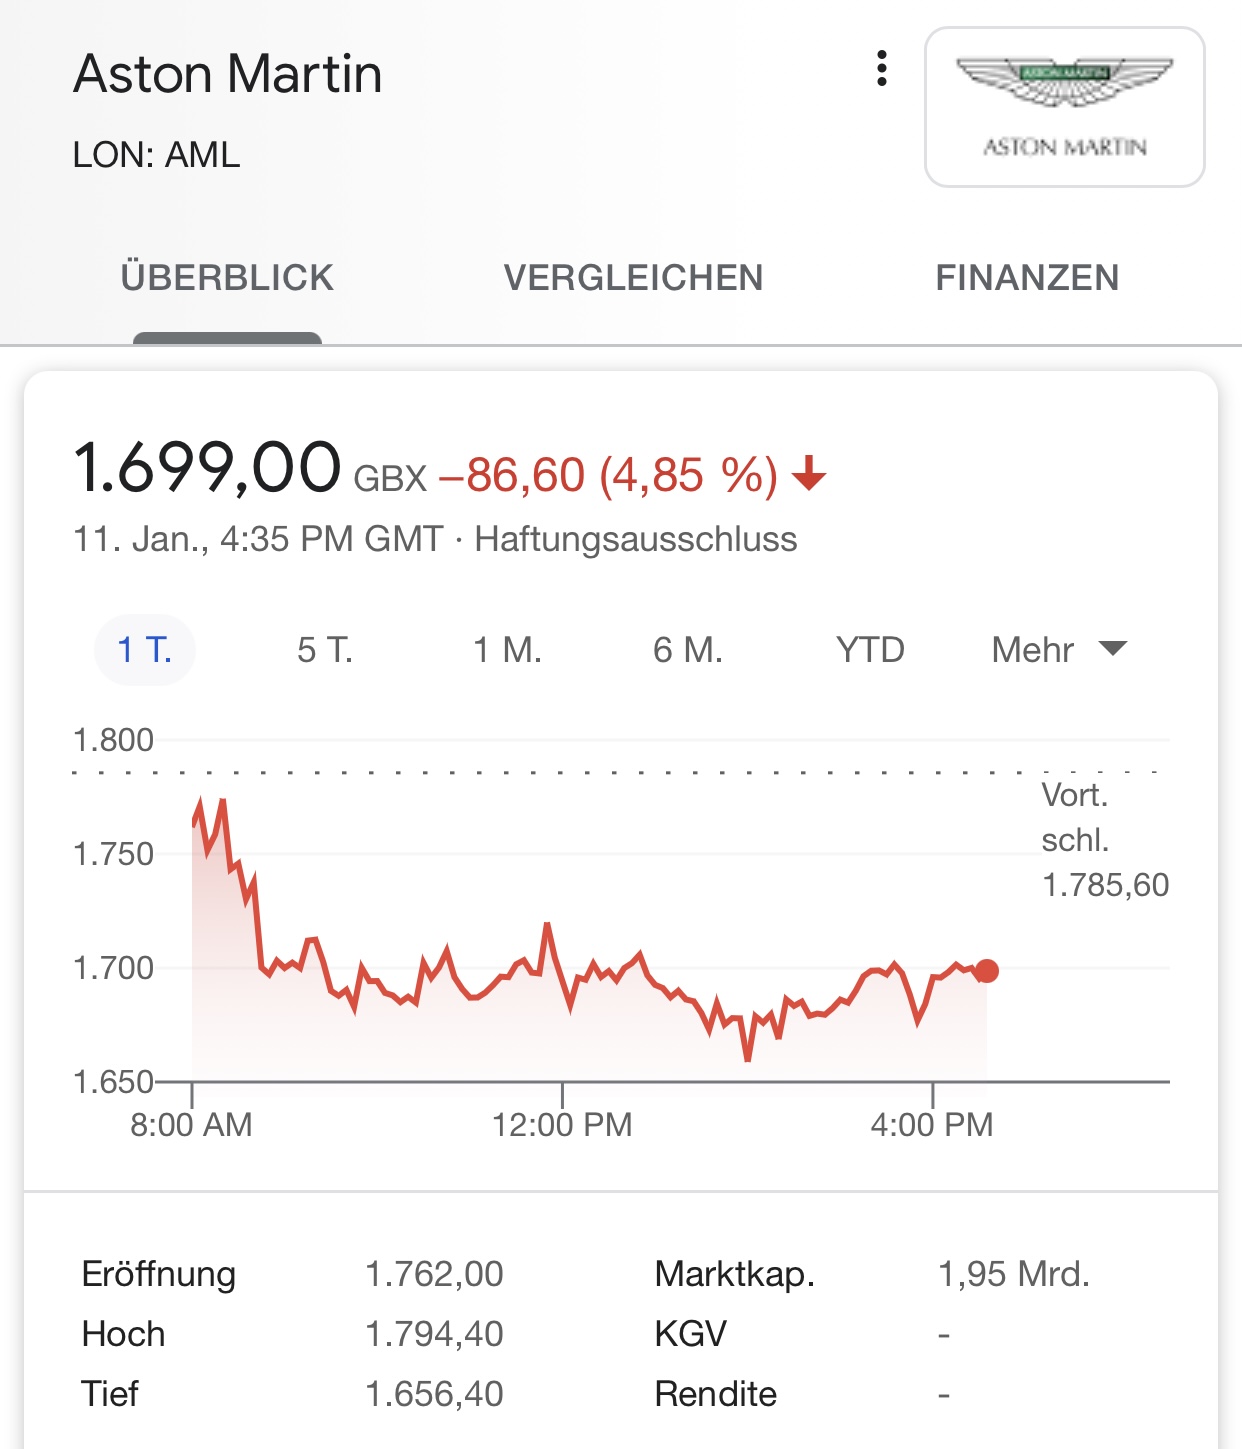The height and width of the screenshot is (1449, 1242).
Task: Open the Haftungsausschluss disclaimer link
Action: tap(636, 539)
